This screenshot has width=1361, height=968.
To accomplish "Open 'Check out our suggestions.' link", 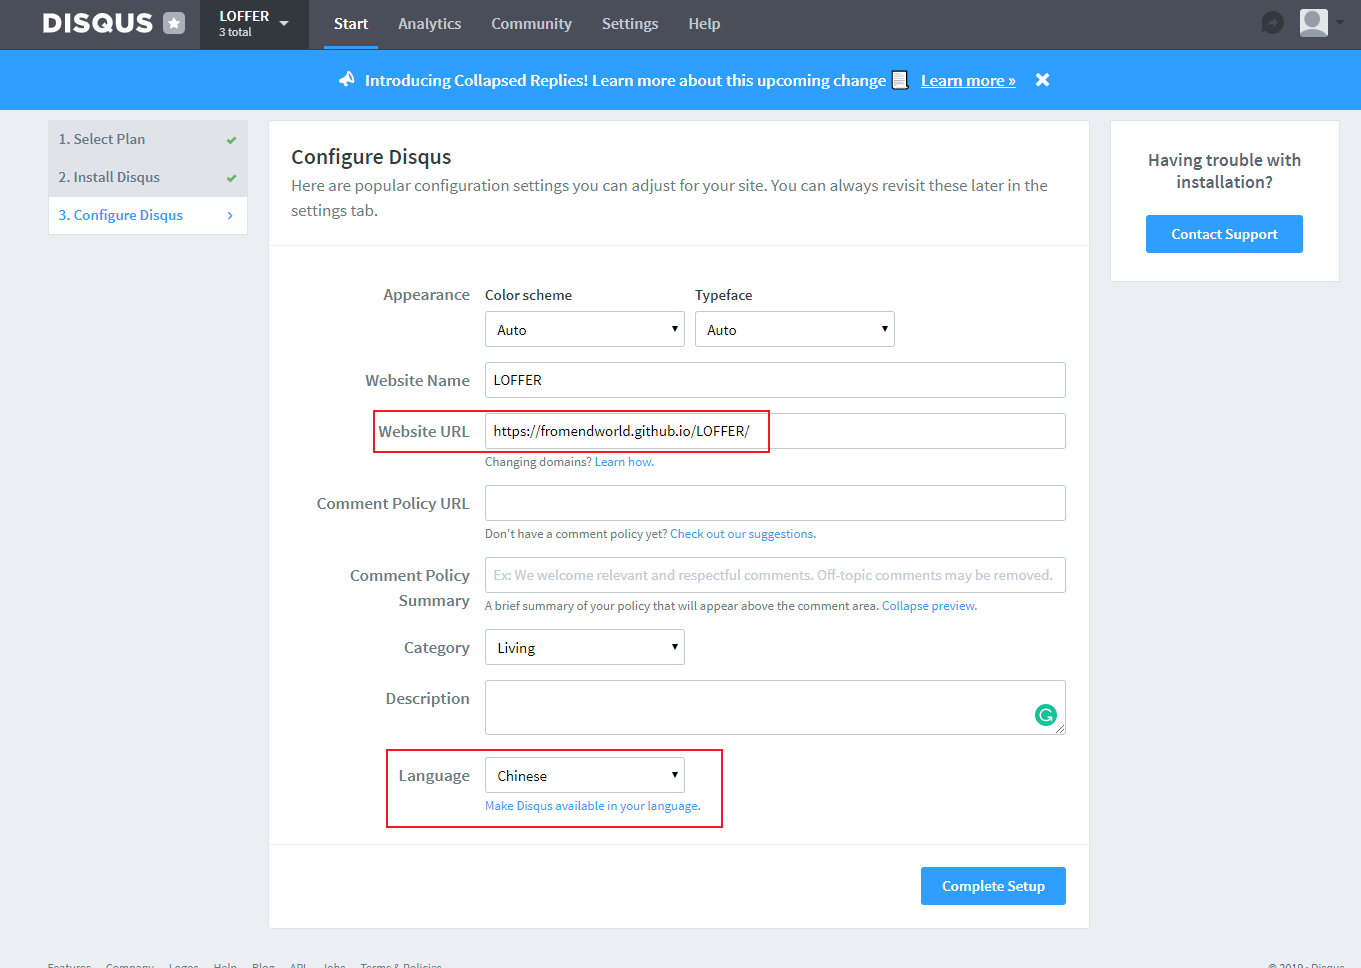I will 743,534.
